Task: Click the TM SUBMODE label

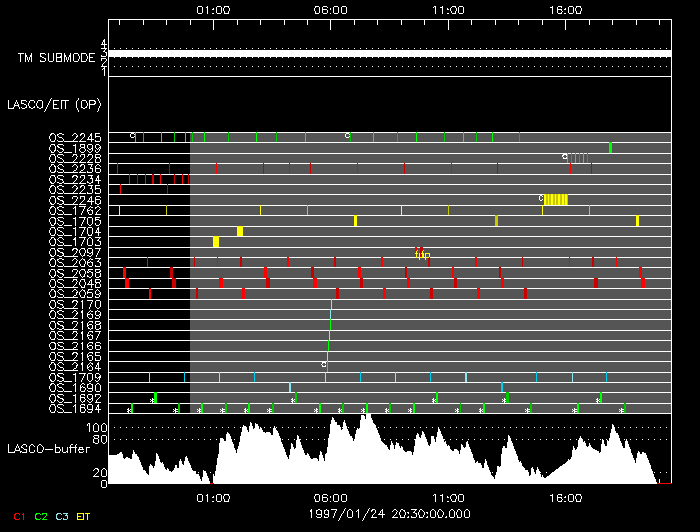Action: point(55,58)
